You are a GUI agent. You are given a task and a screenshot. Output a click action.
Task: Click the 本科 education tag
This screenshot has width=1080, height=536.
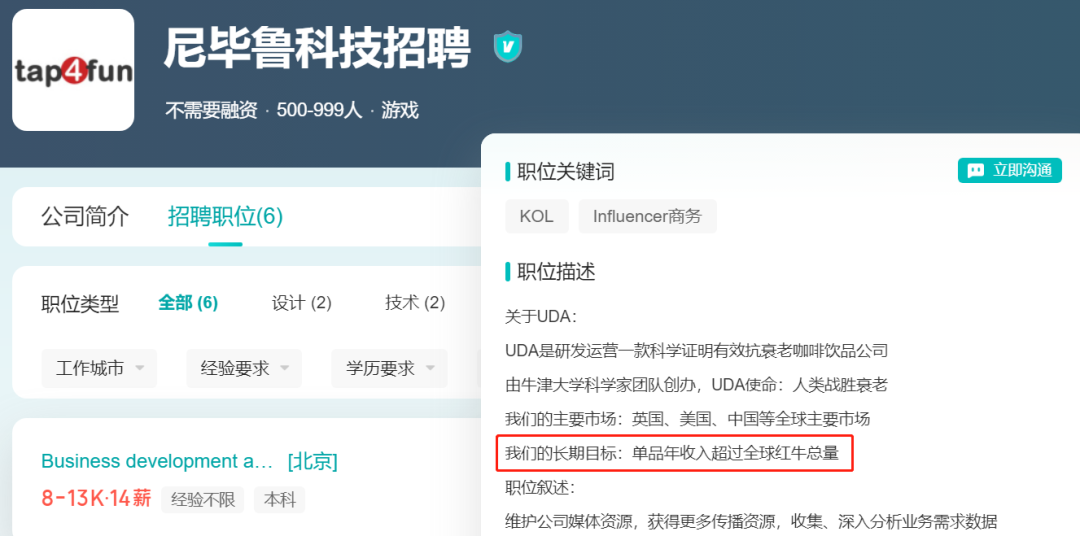(x=279, y=499)
